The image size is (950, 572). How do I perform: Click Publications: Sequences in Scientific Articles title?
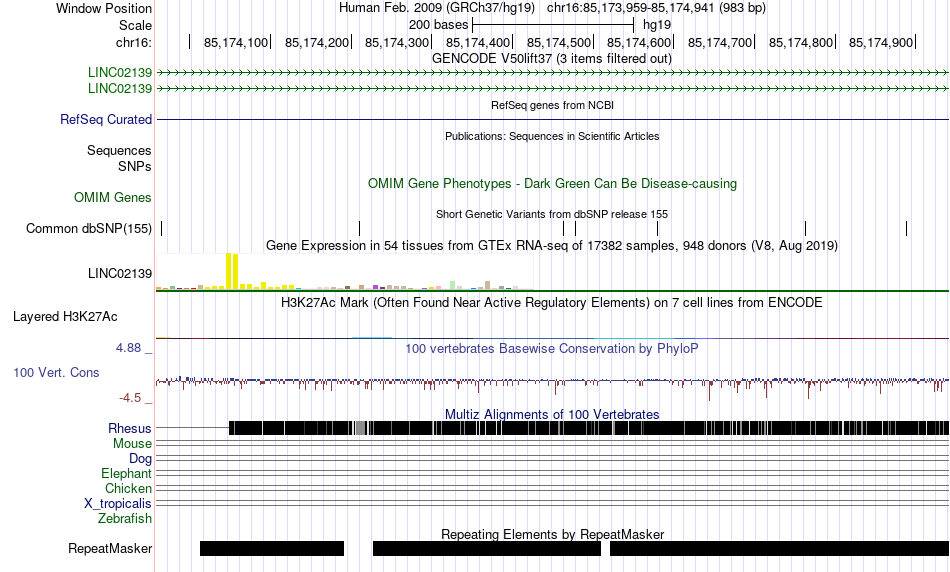coord(552,136)
